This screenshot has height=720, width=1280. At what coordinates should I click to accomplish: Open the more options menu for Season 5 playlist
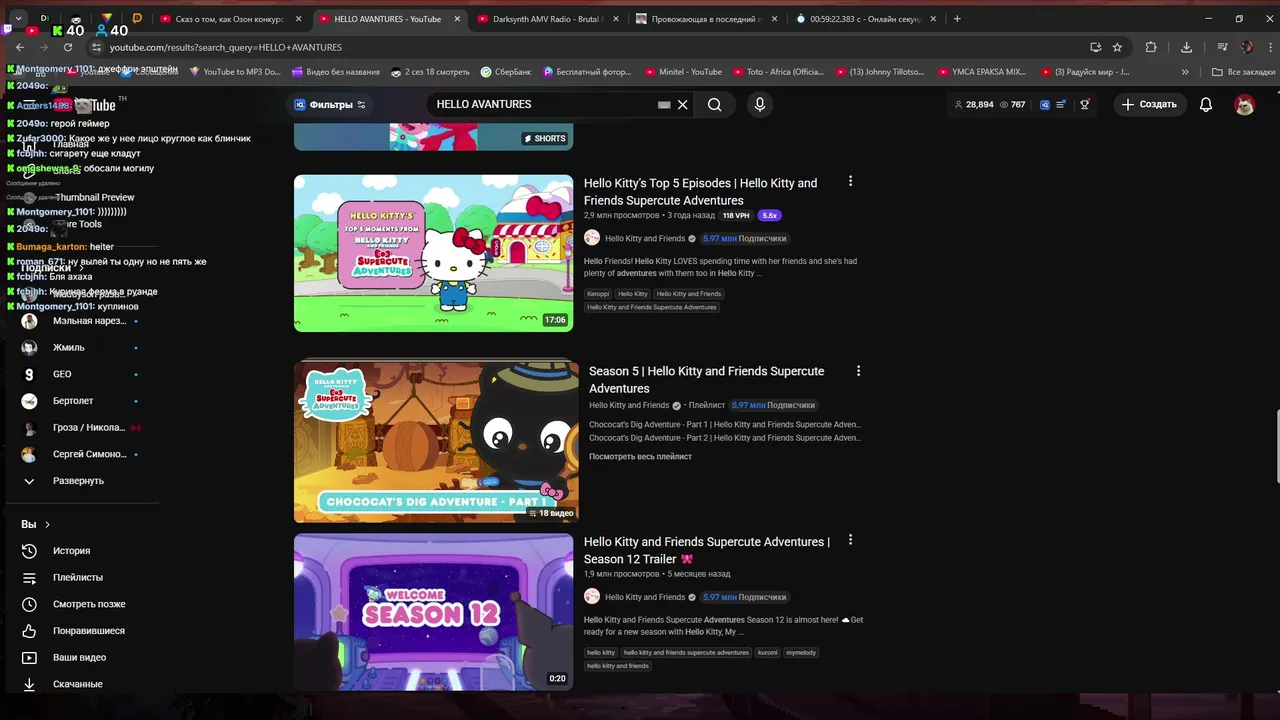[858, 371]
